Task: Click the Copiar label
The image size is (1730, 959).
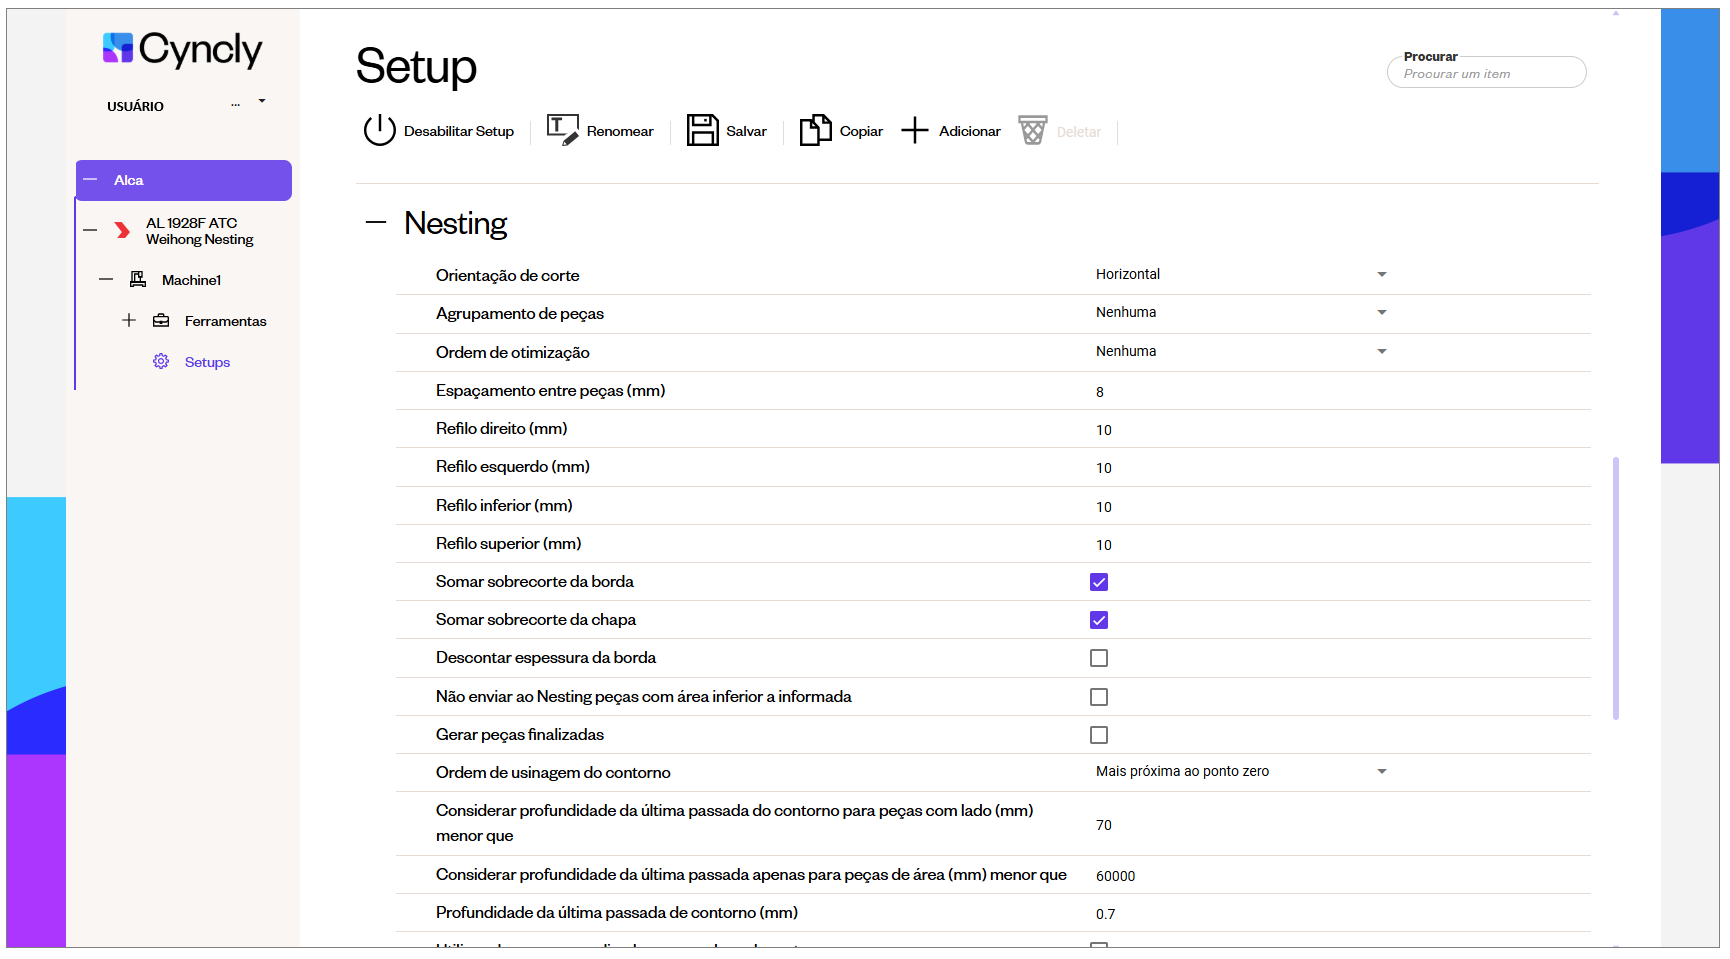Action: pyautogui.click(x=861, y=131)
